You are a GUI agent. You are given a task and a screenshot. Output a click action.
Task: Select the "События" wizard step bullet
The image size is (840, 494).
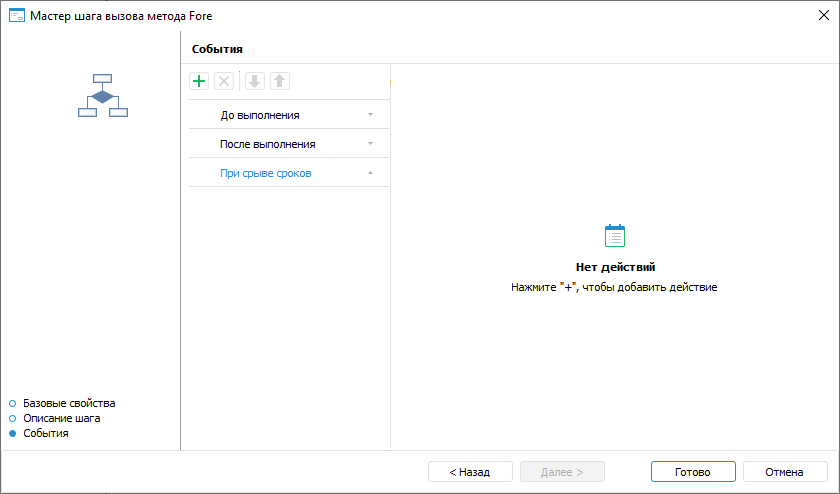13,433
